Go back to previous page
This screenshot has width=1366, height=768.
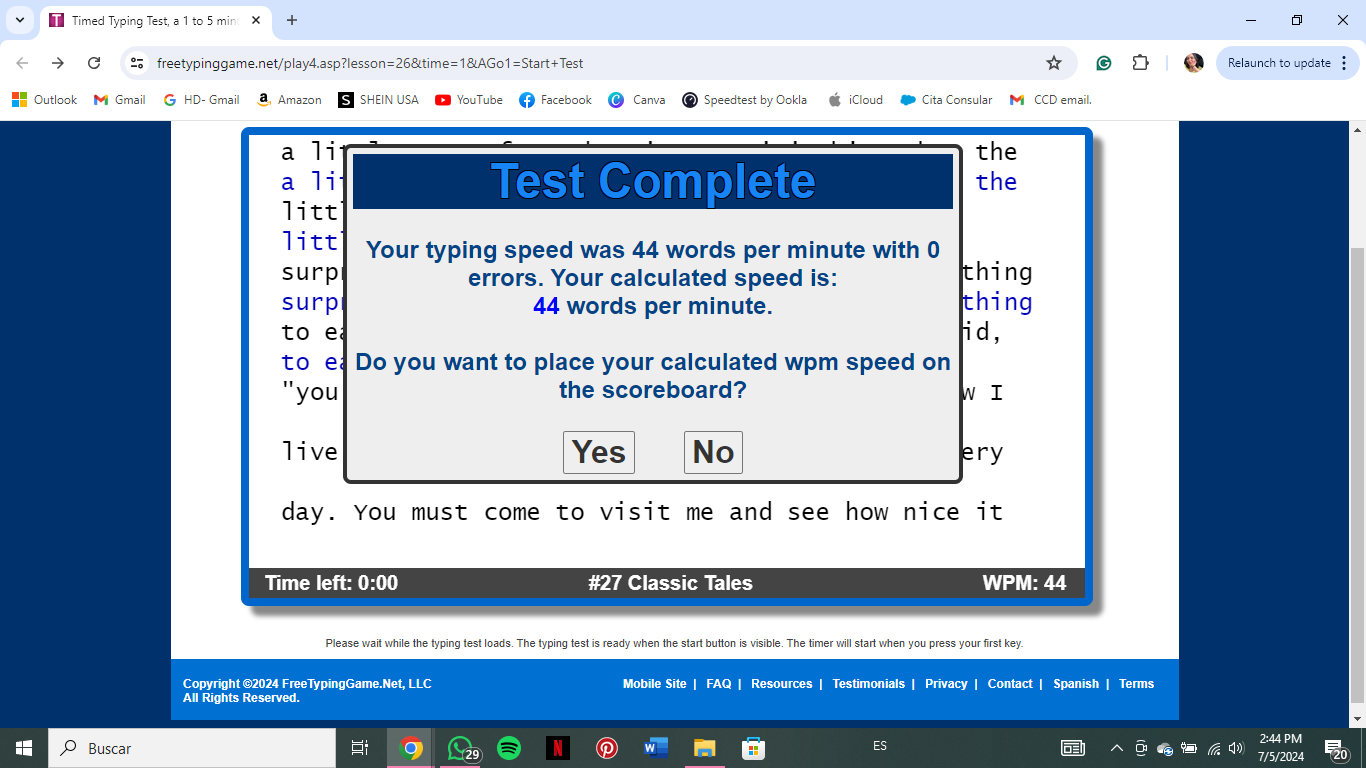tap(22, 63)
